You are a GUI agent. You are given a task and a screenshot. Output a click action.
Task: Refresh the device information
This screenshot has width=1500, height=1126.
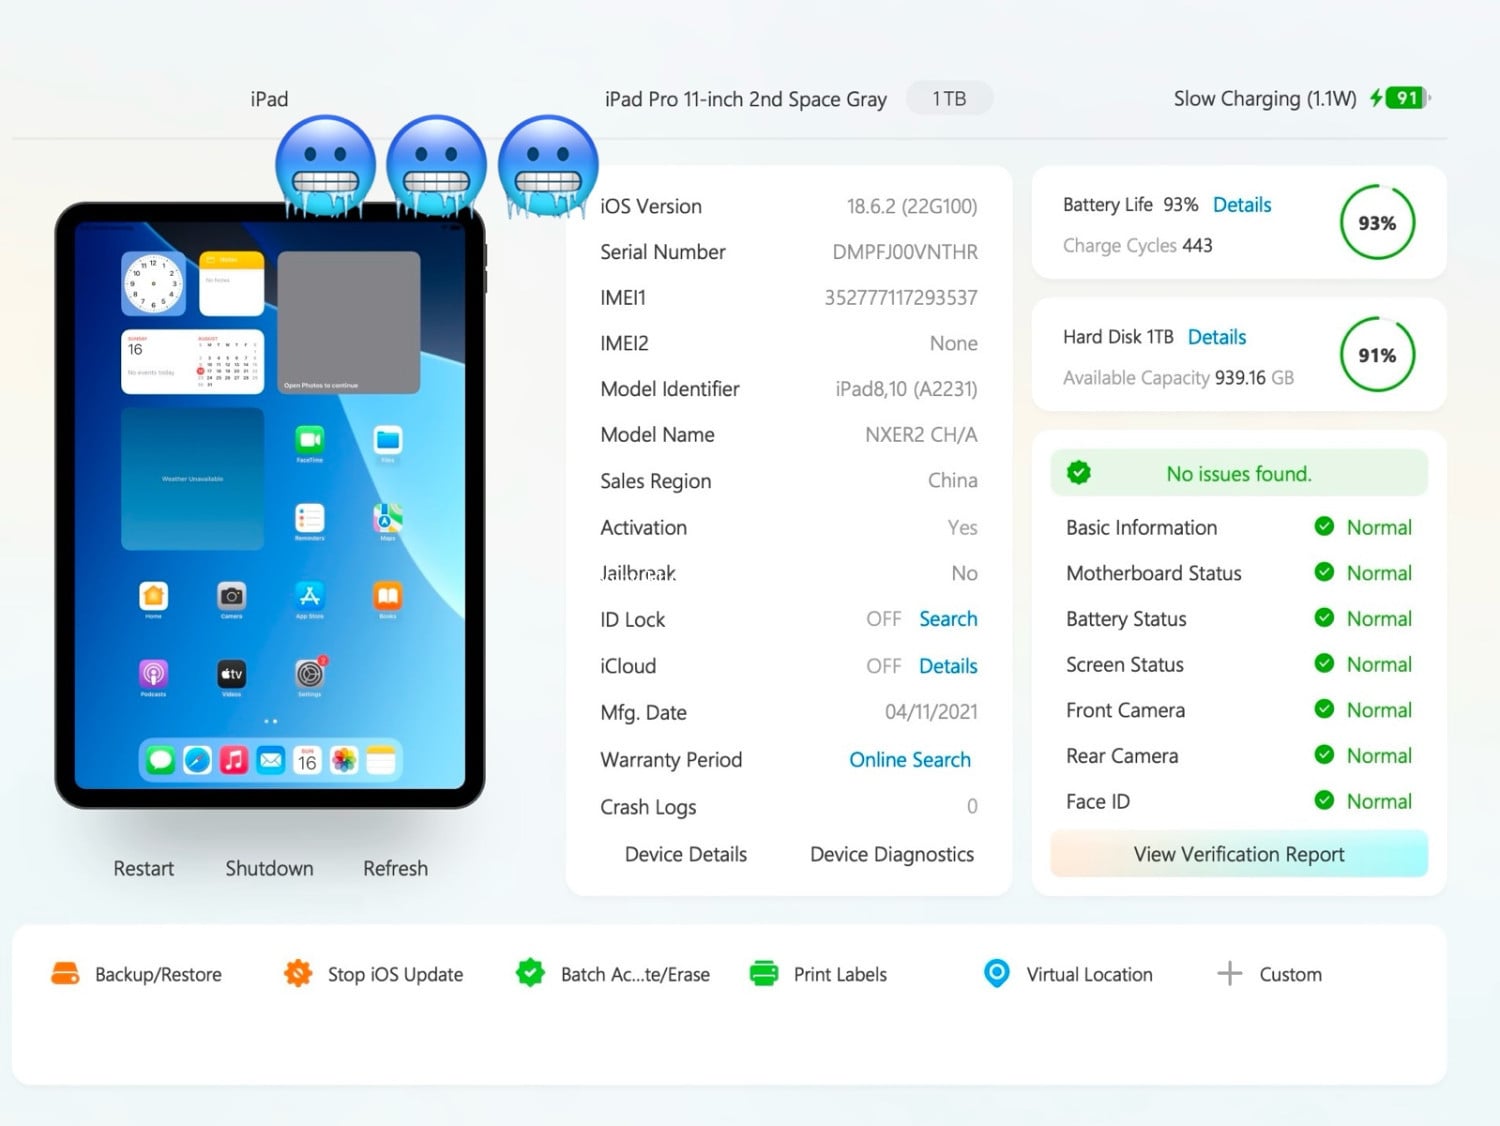pyautogui.click(x=395, y=868)
